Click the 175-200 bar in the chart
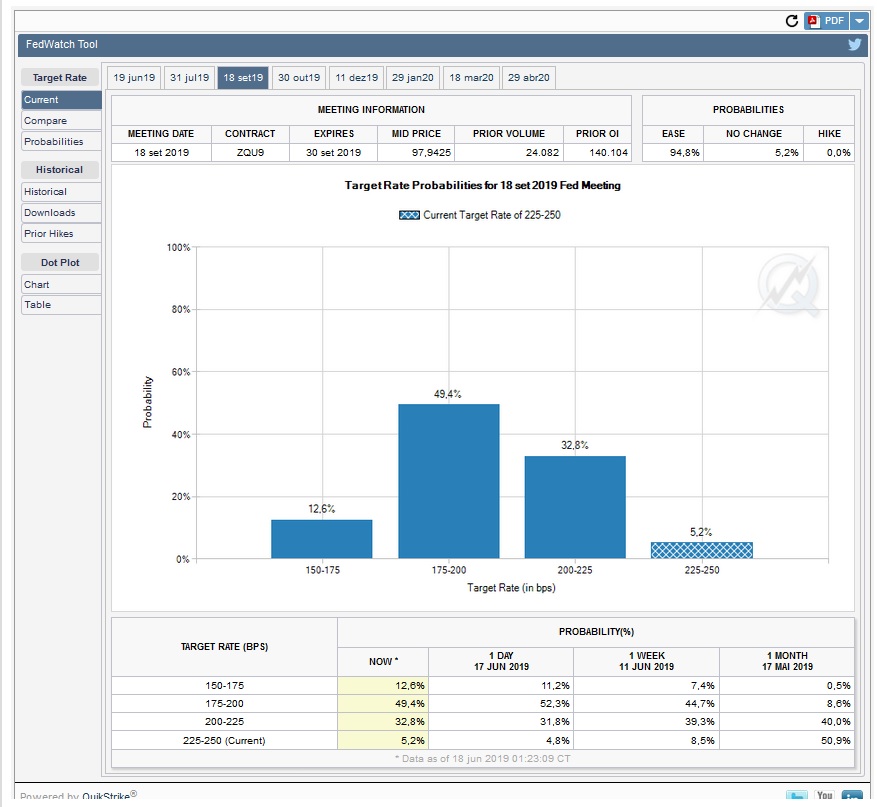This screenshot has height=807, width=877. pos(448,480)
